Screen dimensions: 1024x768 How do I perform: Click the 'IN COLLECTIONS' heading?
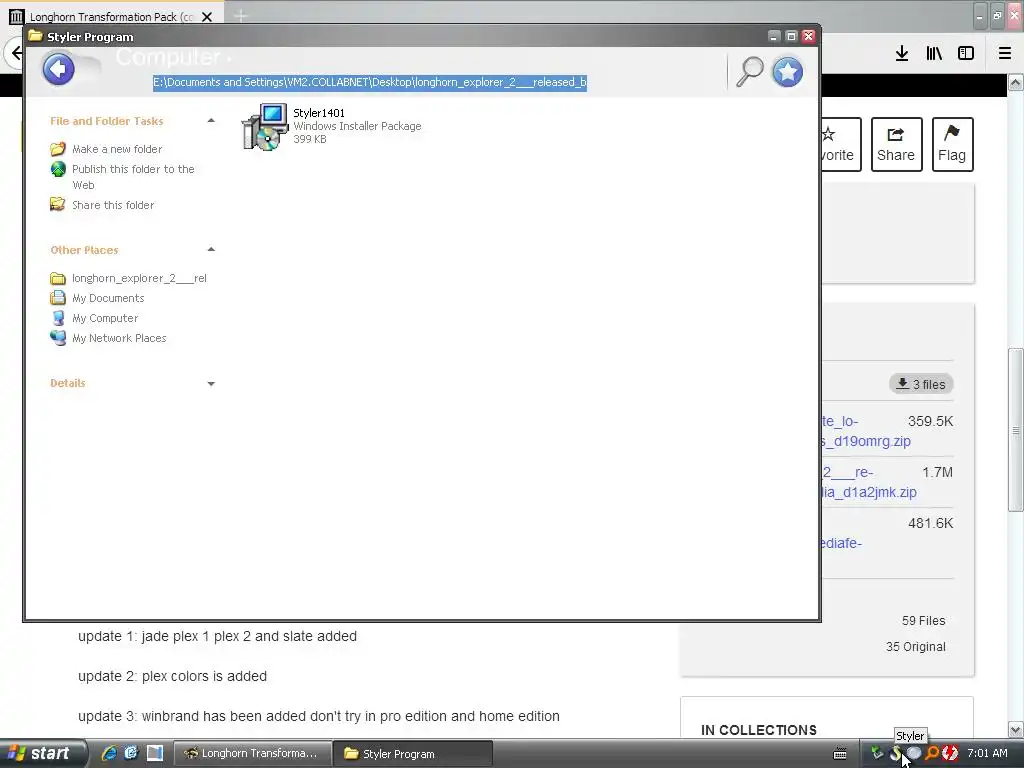pos(759,730)
